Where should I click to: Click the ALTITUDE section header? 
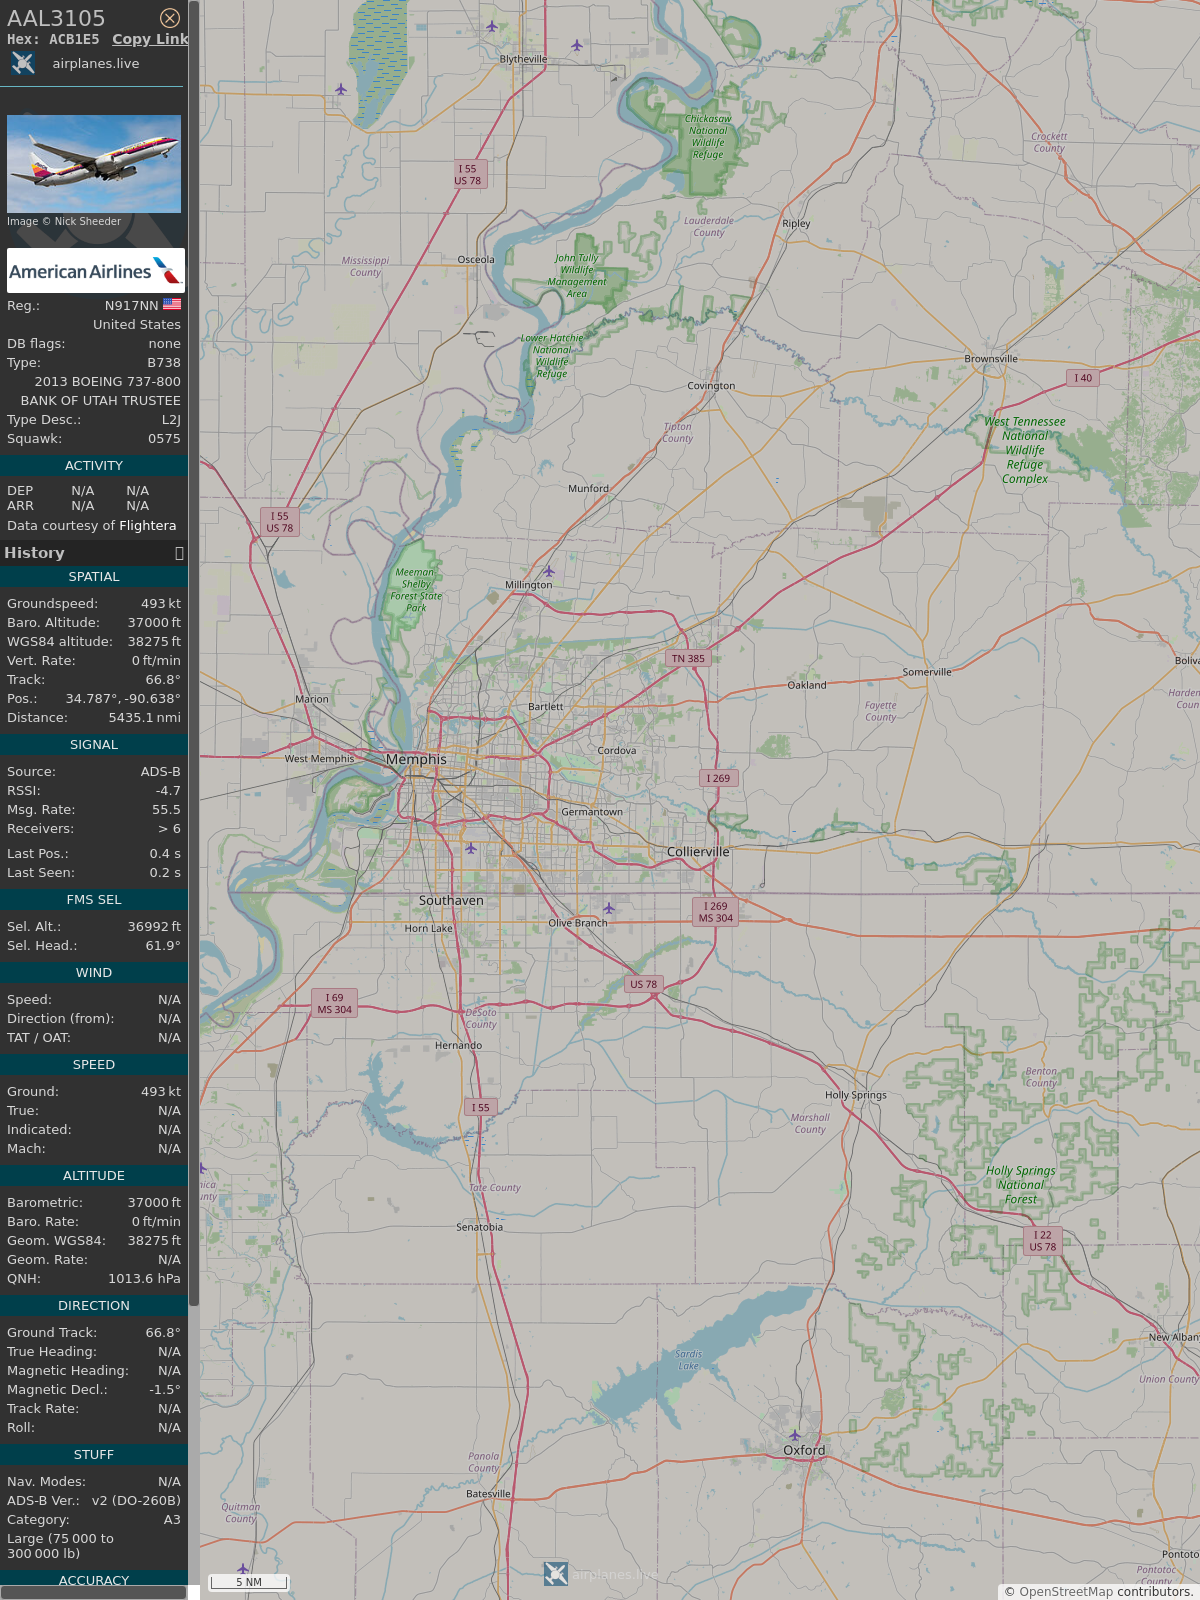tap(94, 1176)
